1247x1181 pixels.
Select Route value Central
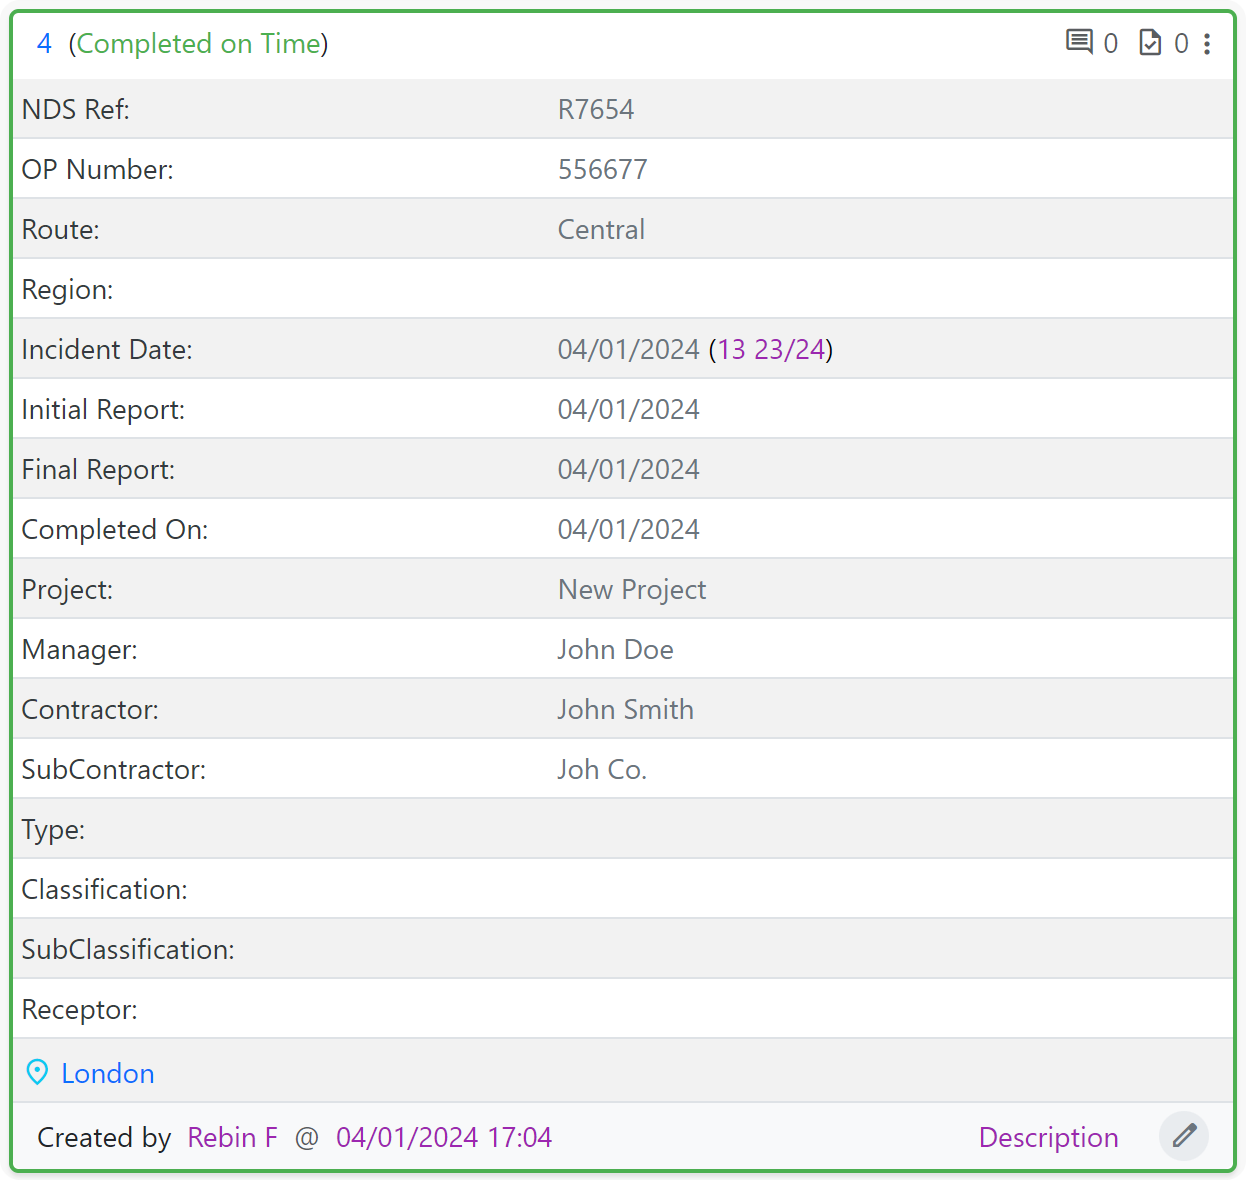pyautogui.click(x=601, y=229)
